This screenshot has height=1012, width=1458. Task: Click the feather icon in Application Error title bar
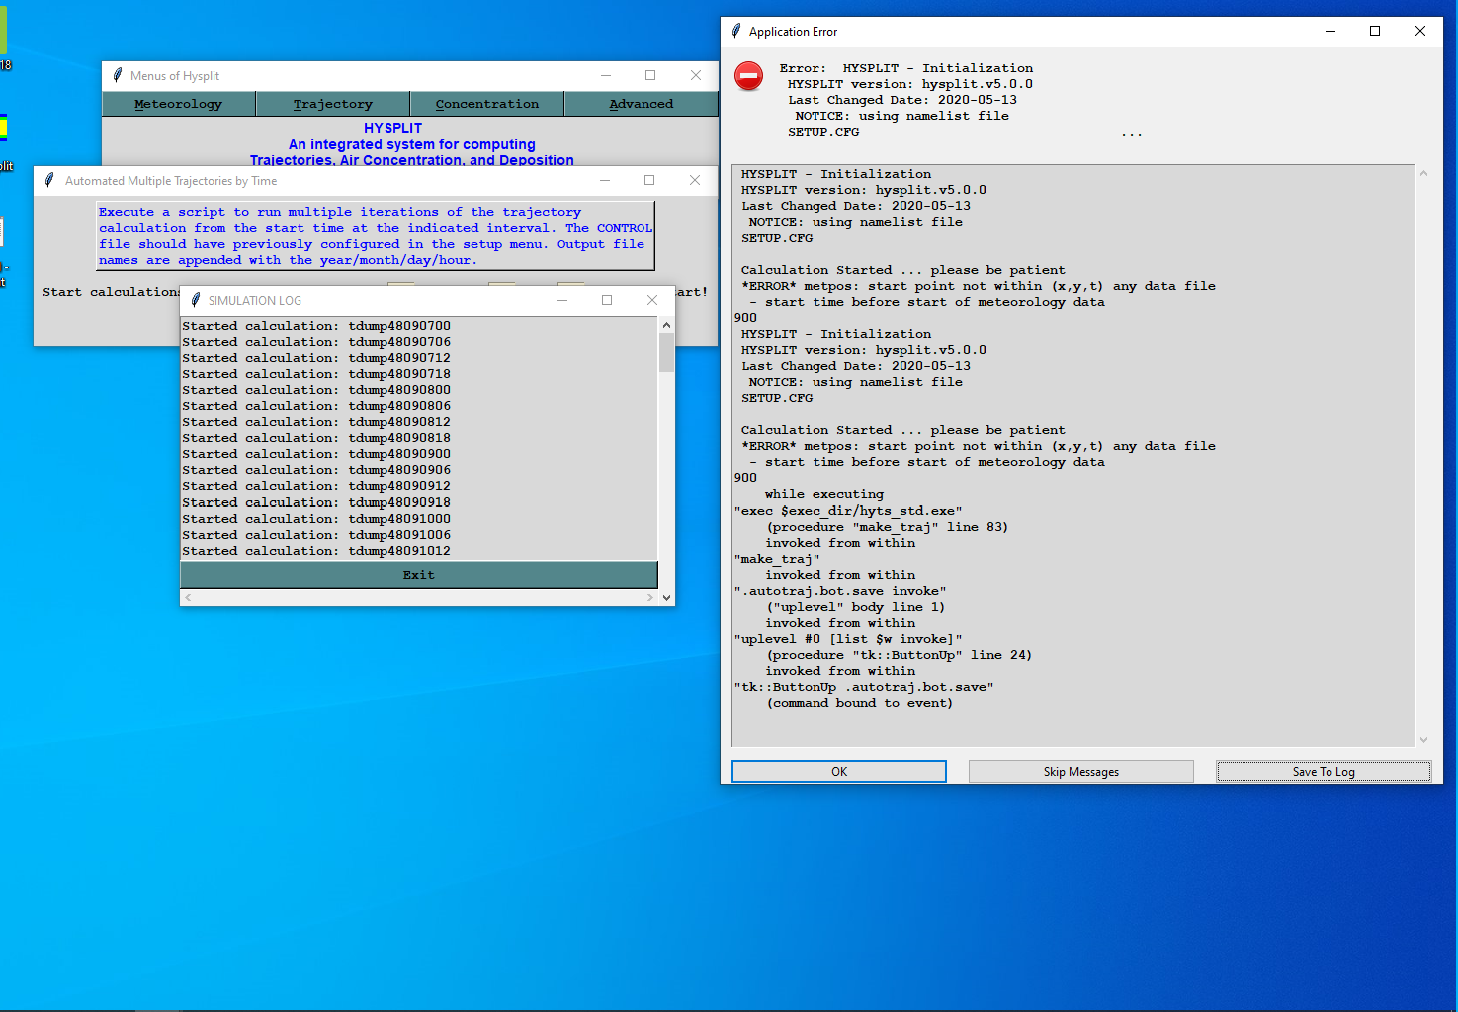pyautogui.click(x=736, y=31)
